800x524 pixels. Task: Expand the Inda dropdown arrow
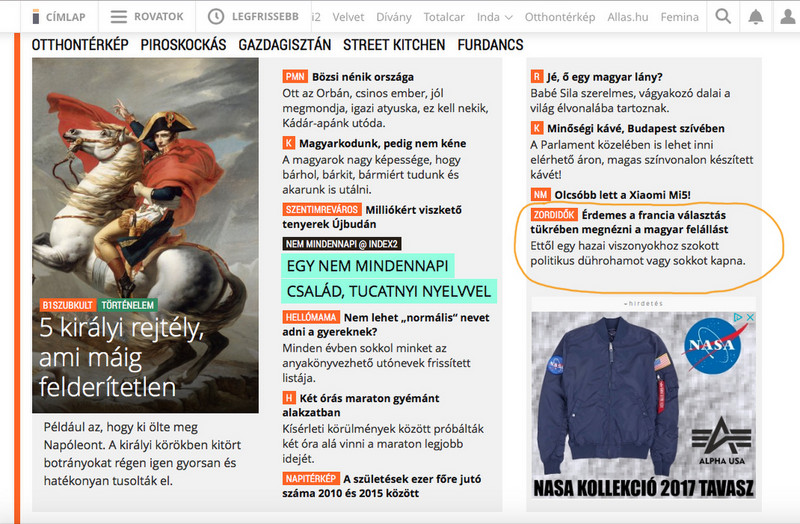[509, 17]
